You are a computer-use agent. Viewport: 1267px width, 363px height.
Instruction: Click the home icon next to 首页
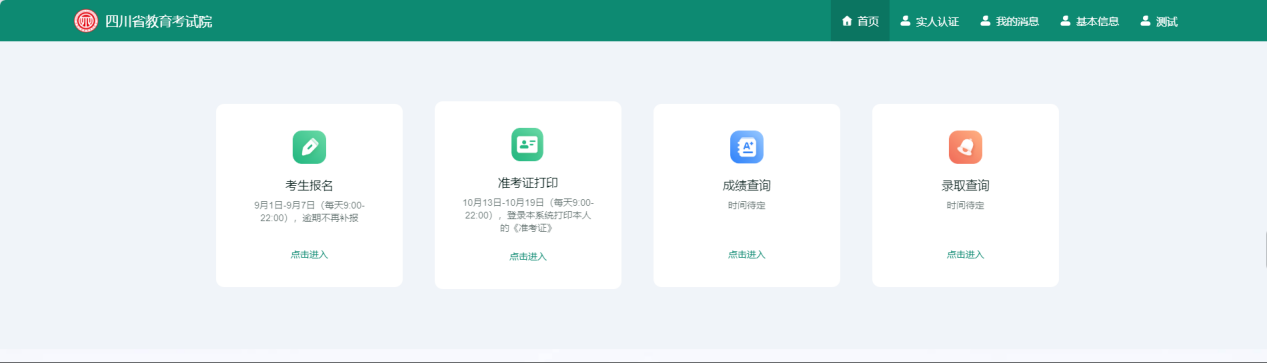pyautogui.click(x=847, y=21)
